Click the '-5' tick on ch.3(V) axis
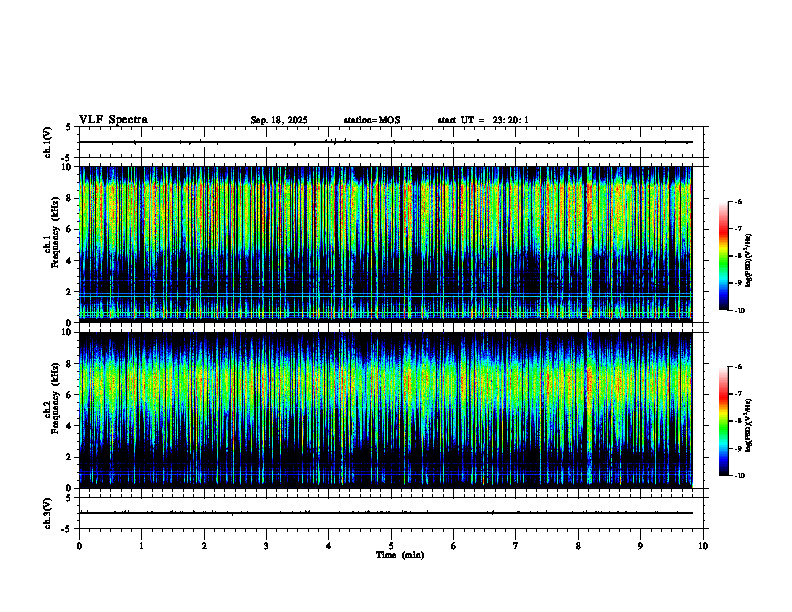The image size is (792, 612). click(65, 529)
